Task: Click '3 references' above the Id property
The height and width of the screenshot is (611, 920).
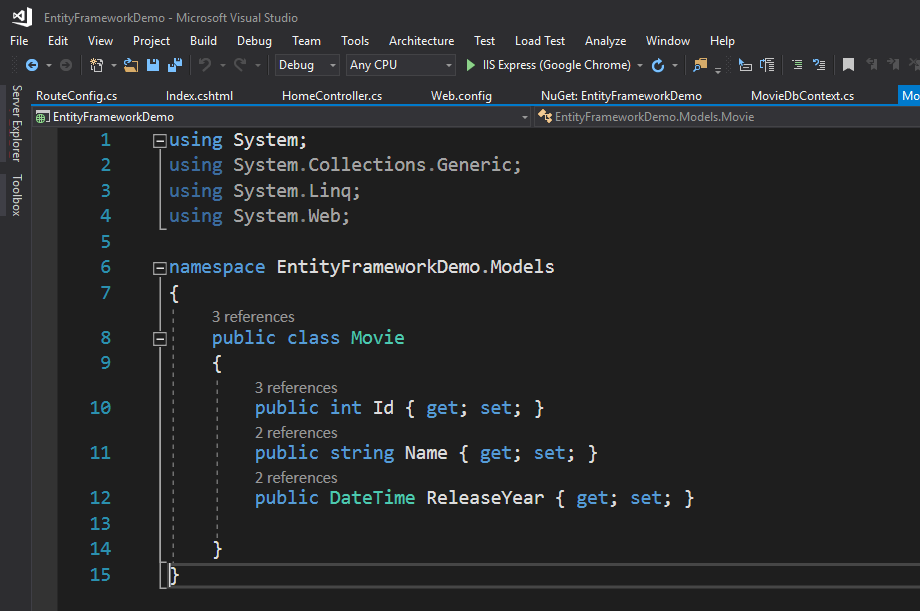Action: (296, 388)
